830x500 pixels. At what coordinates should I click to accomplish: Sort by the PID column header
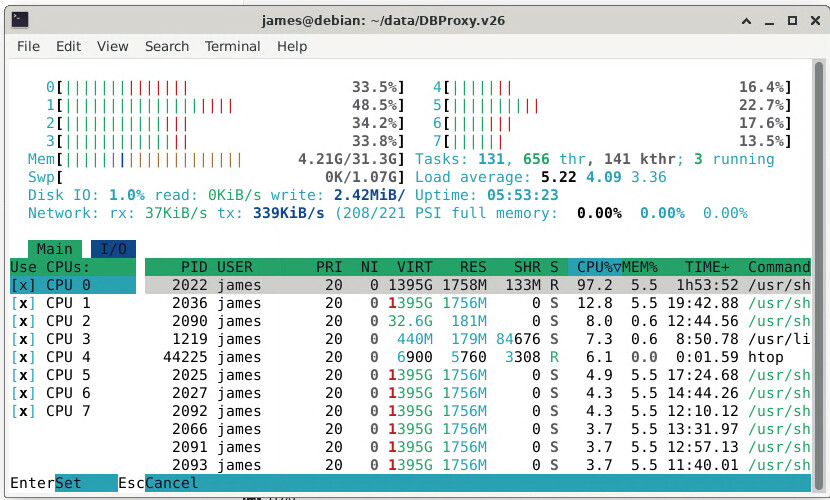point(194,267)
